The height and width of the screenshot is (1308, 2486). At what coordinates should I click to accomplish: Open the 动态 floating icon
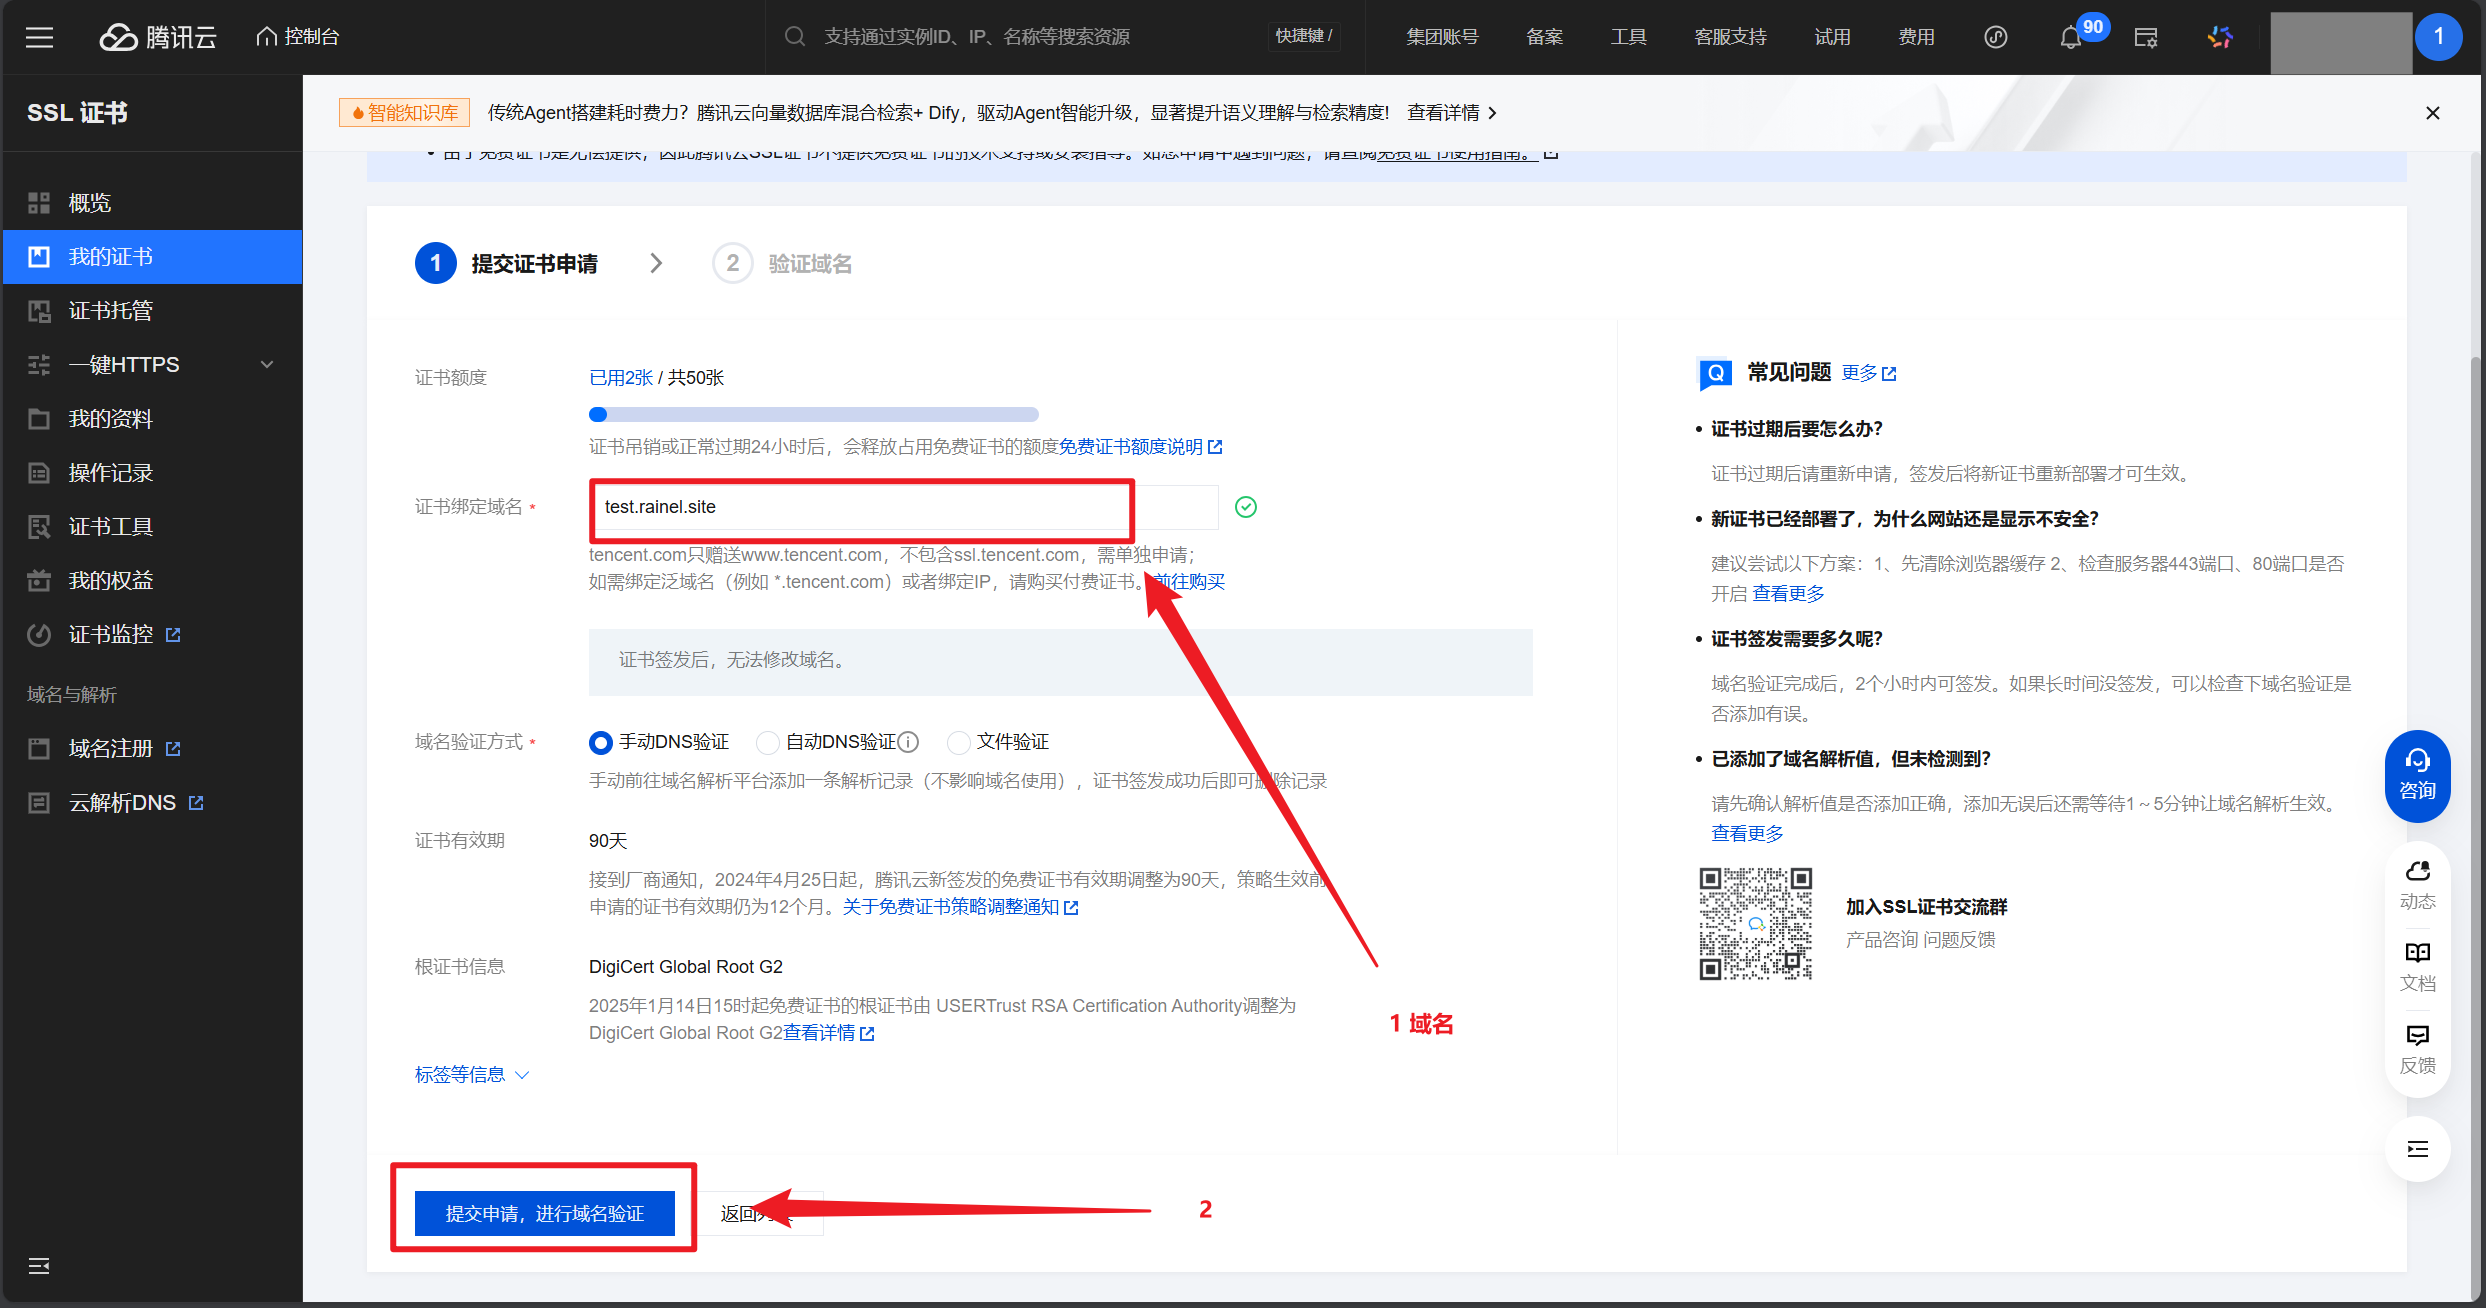coord(2417,885)
